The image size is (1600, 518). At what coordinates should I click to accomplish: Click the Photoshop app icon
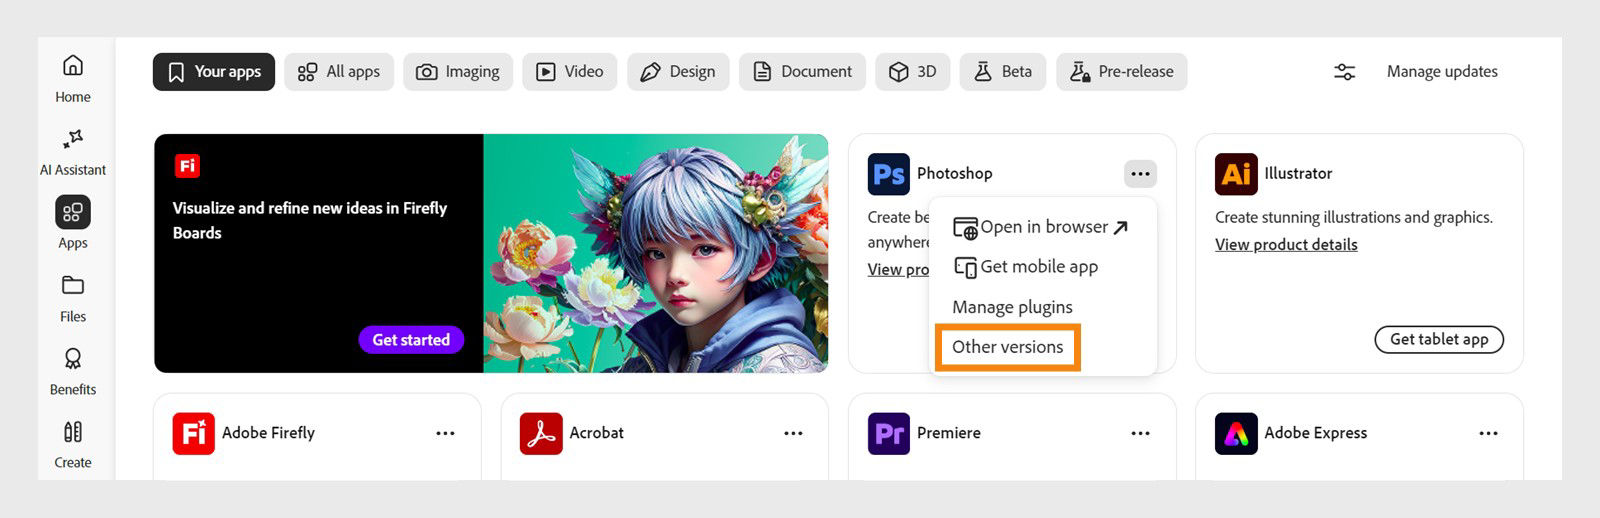click(x=889, y=174)
